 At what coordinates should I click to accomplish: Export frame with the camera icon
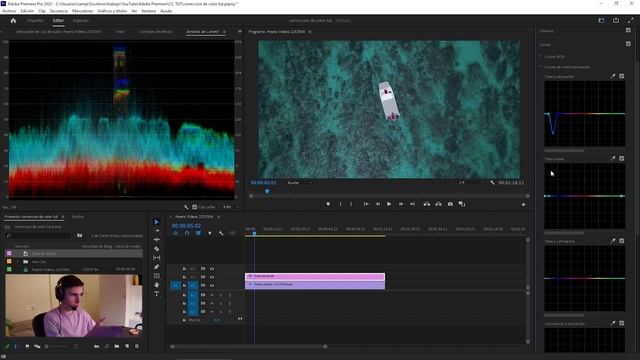tap(450, 204)
